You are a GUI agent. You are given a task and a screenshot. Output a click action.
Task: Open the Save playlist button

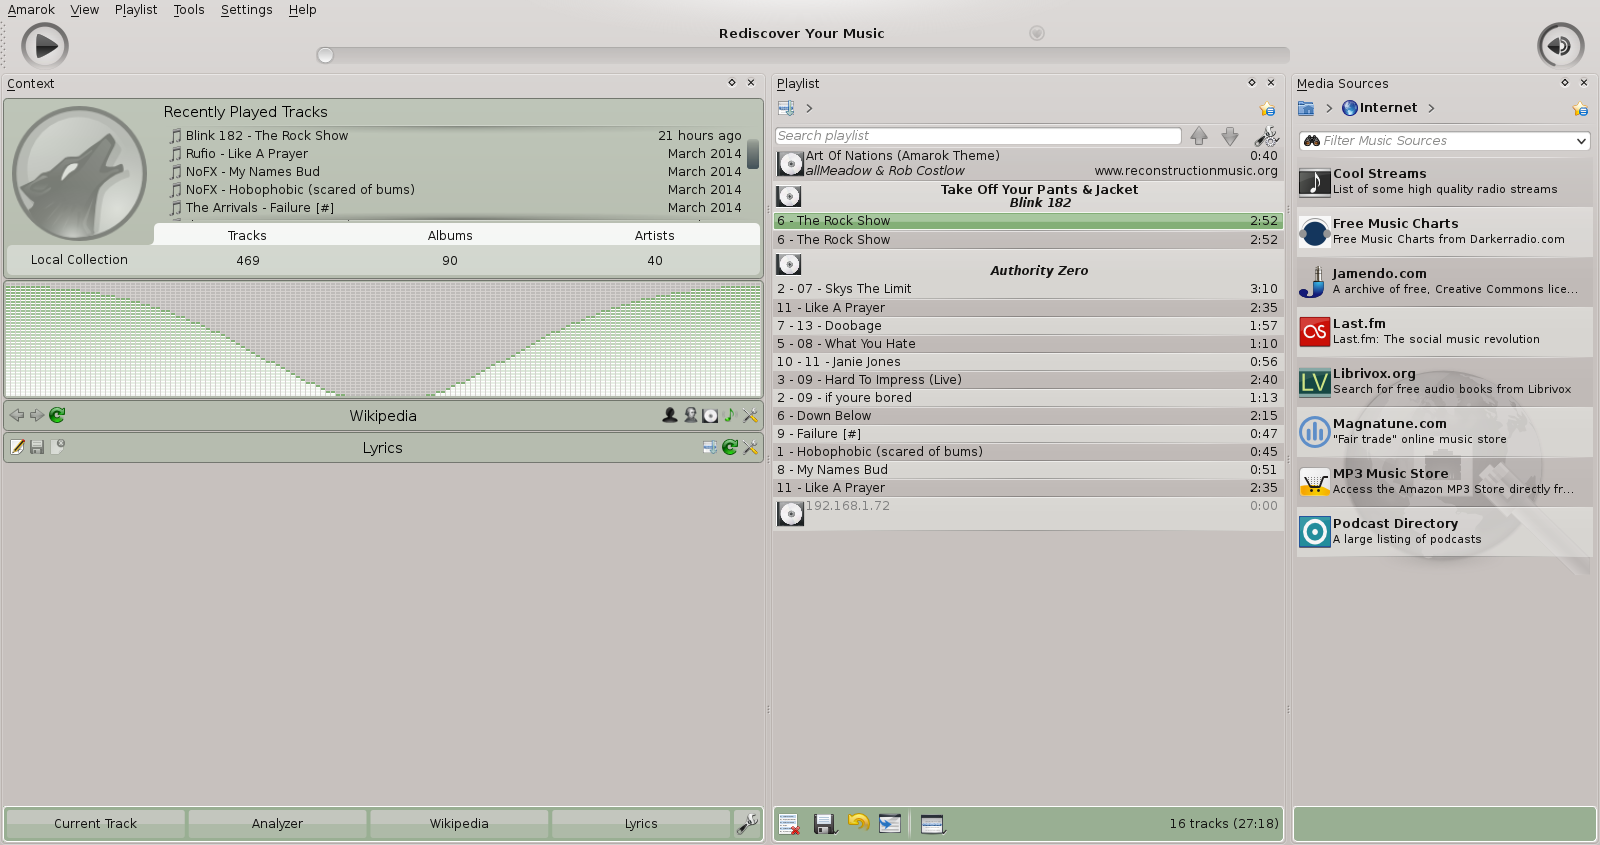point(825,824)
